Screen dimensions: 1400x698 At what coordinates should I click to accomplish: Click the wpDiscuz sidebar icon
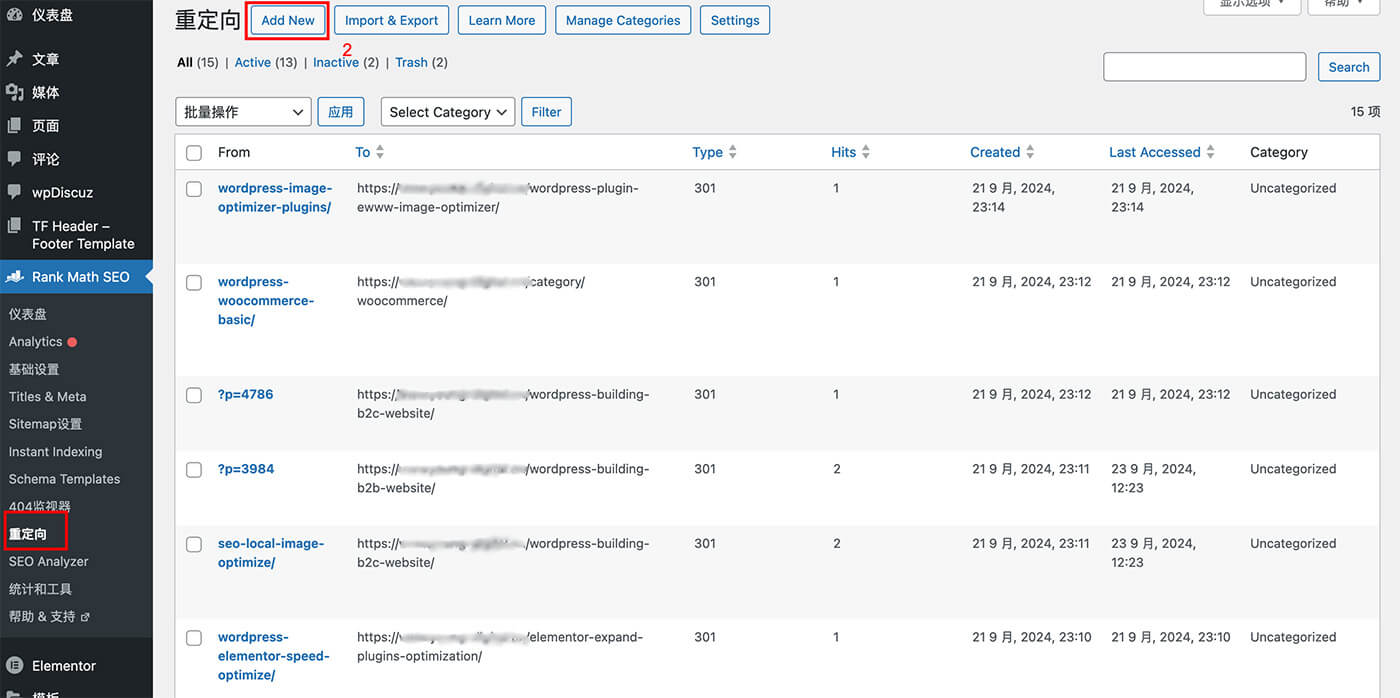(14, 192)
